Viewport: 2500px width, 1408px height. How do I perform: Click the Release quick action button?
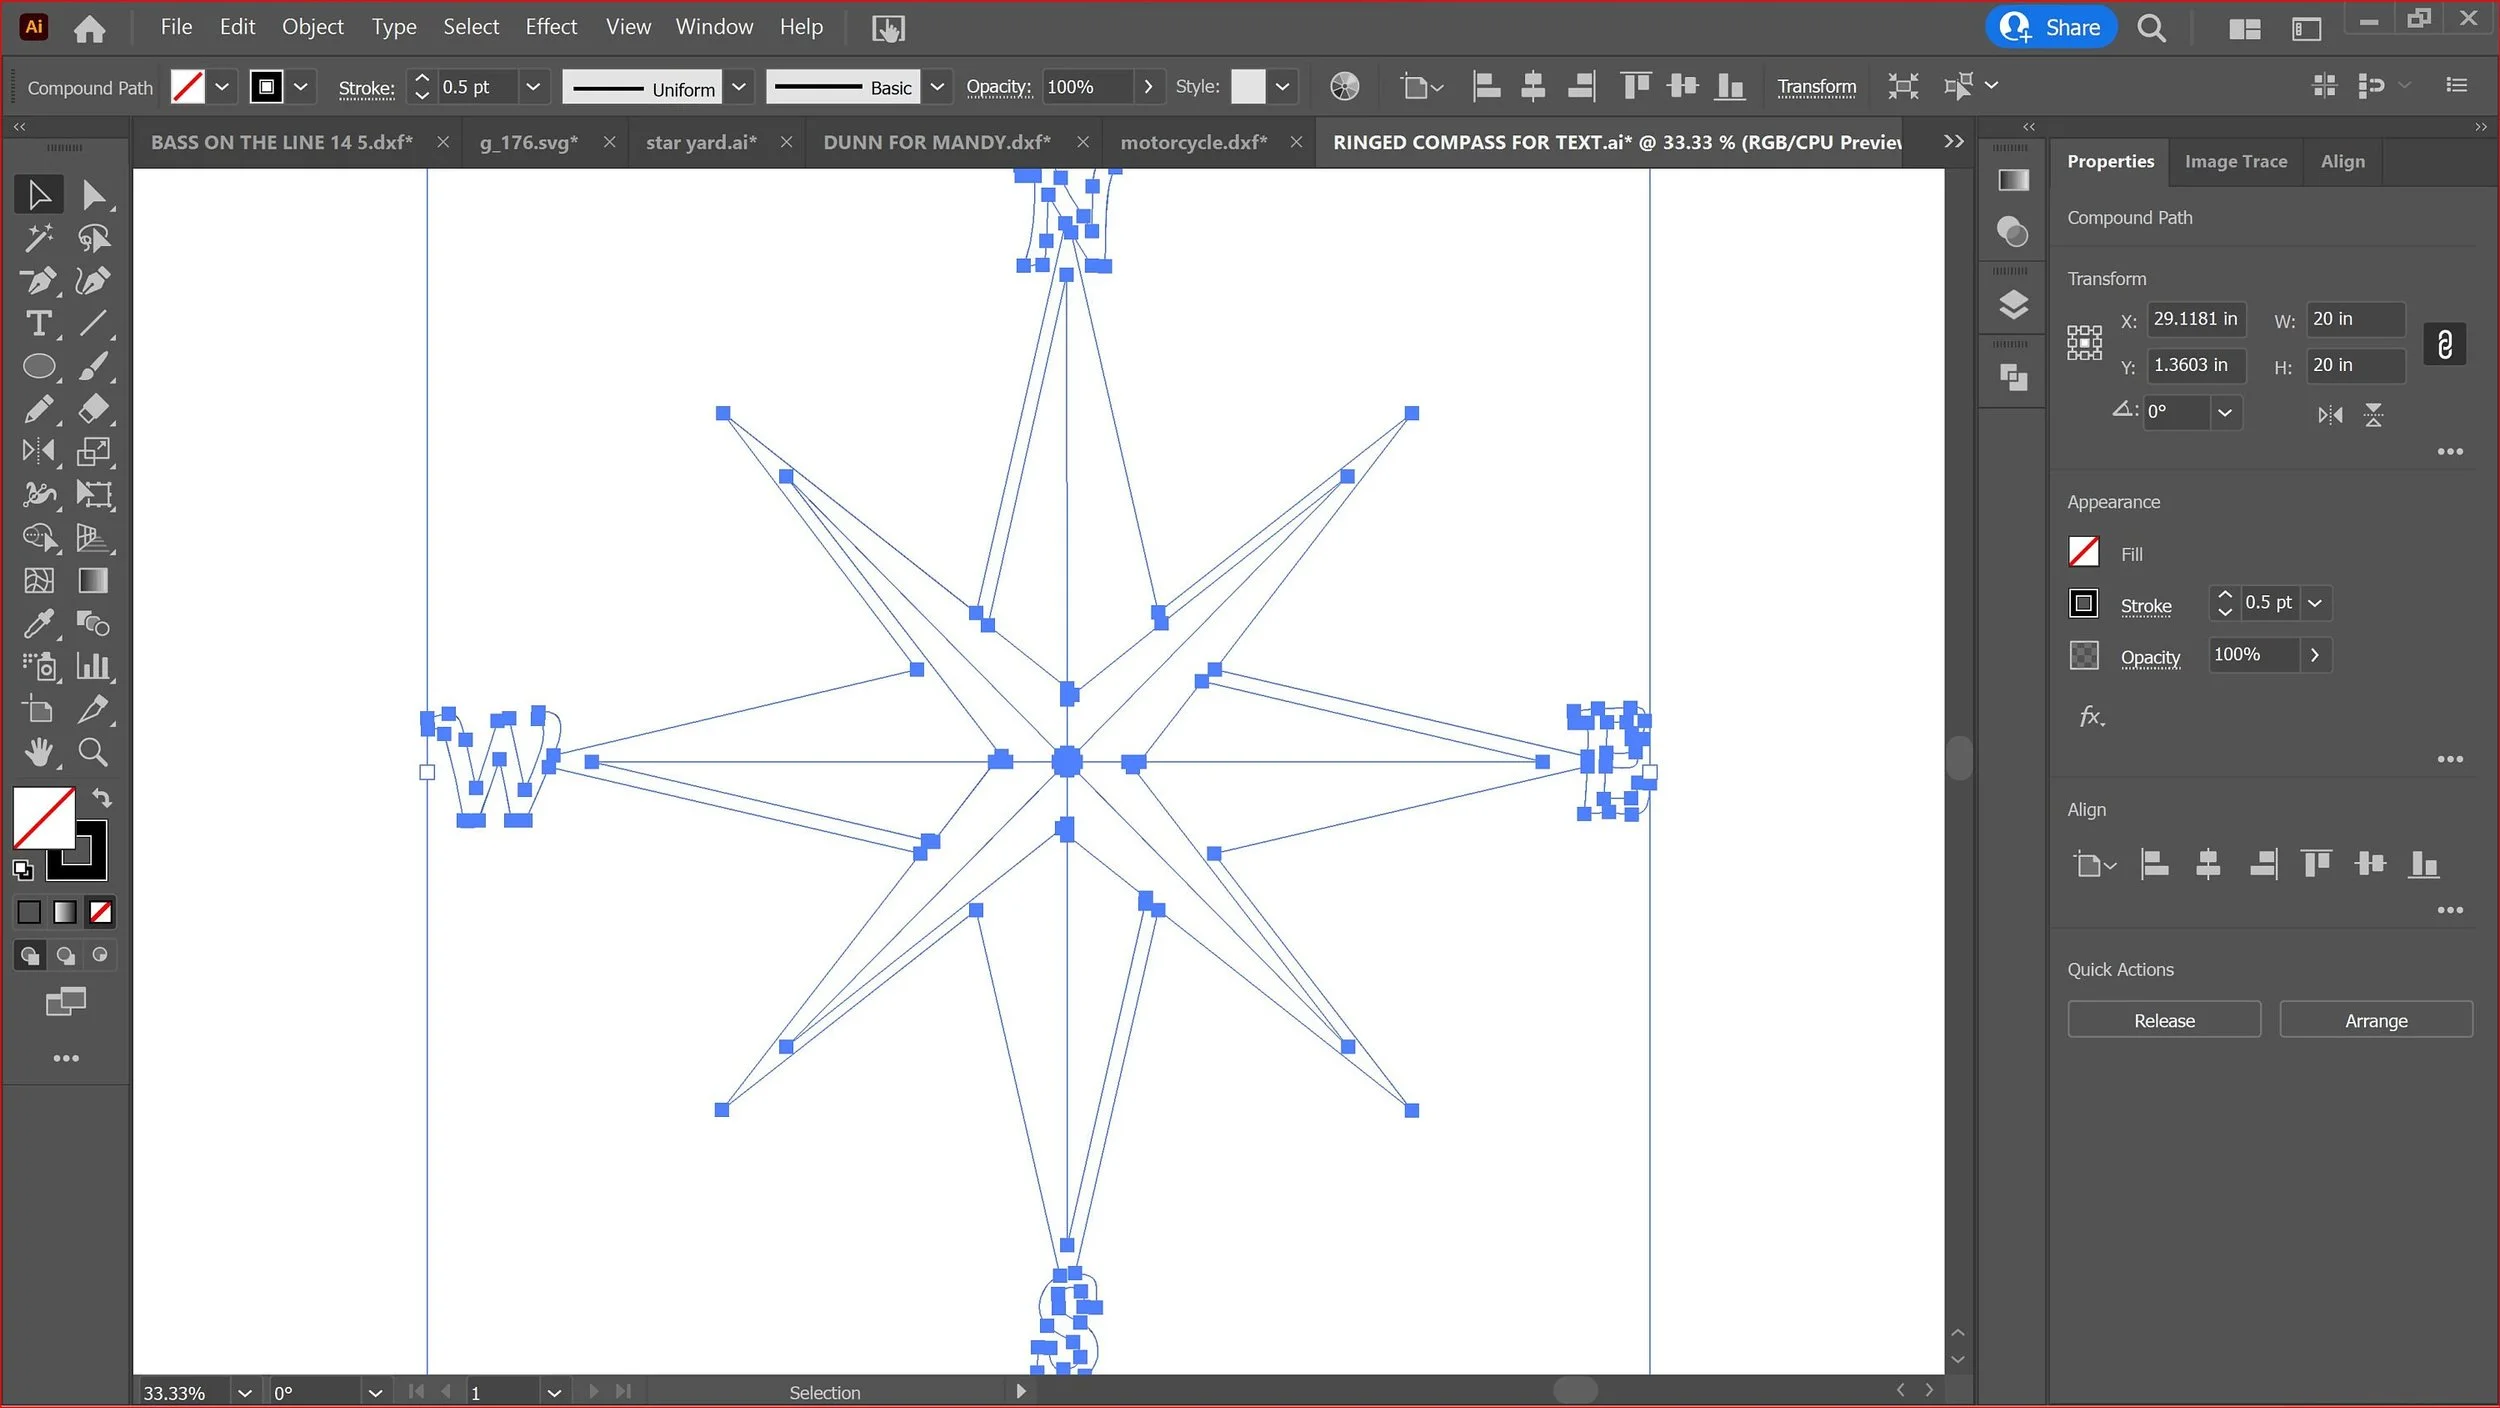point(2163,1020)
